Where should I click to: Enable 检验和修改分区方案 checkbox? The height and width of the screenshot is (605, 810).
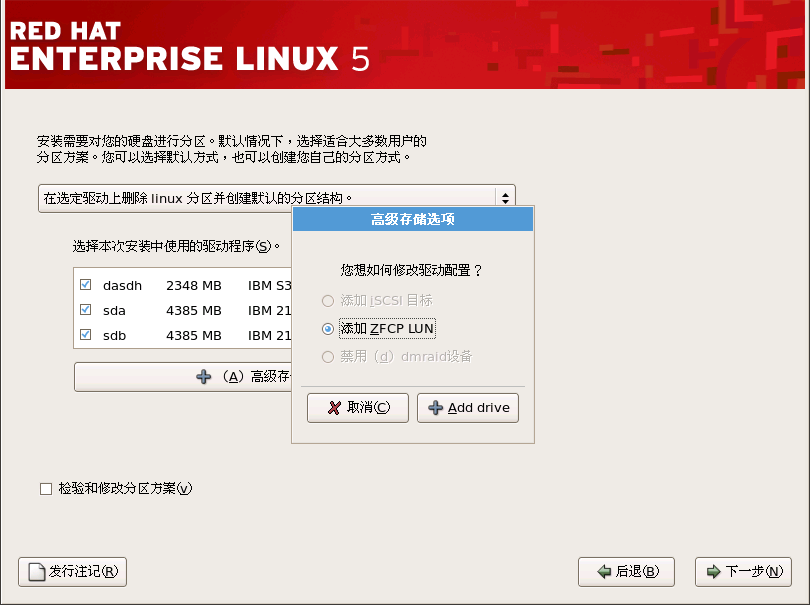[46, 489]
